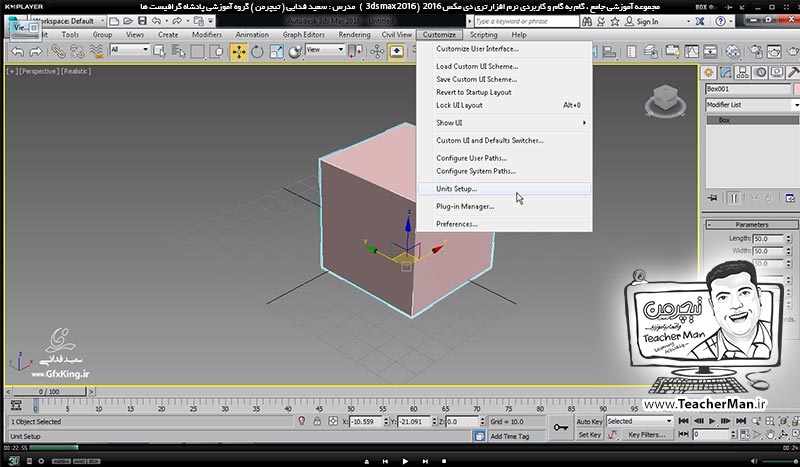Click the Bind to Space Warp icon
Viewport: 800px width, 467px height.
click(x=96, y=52)
